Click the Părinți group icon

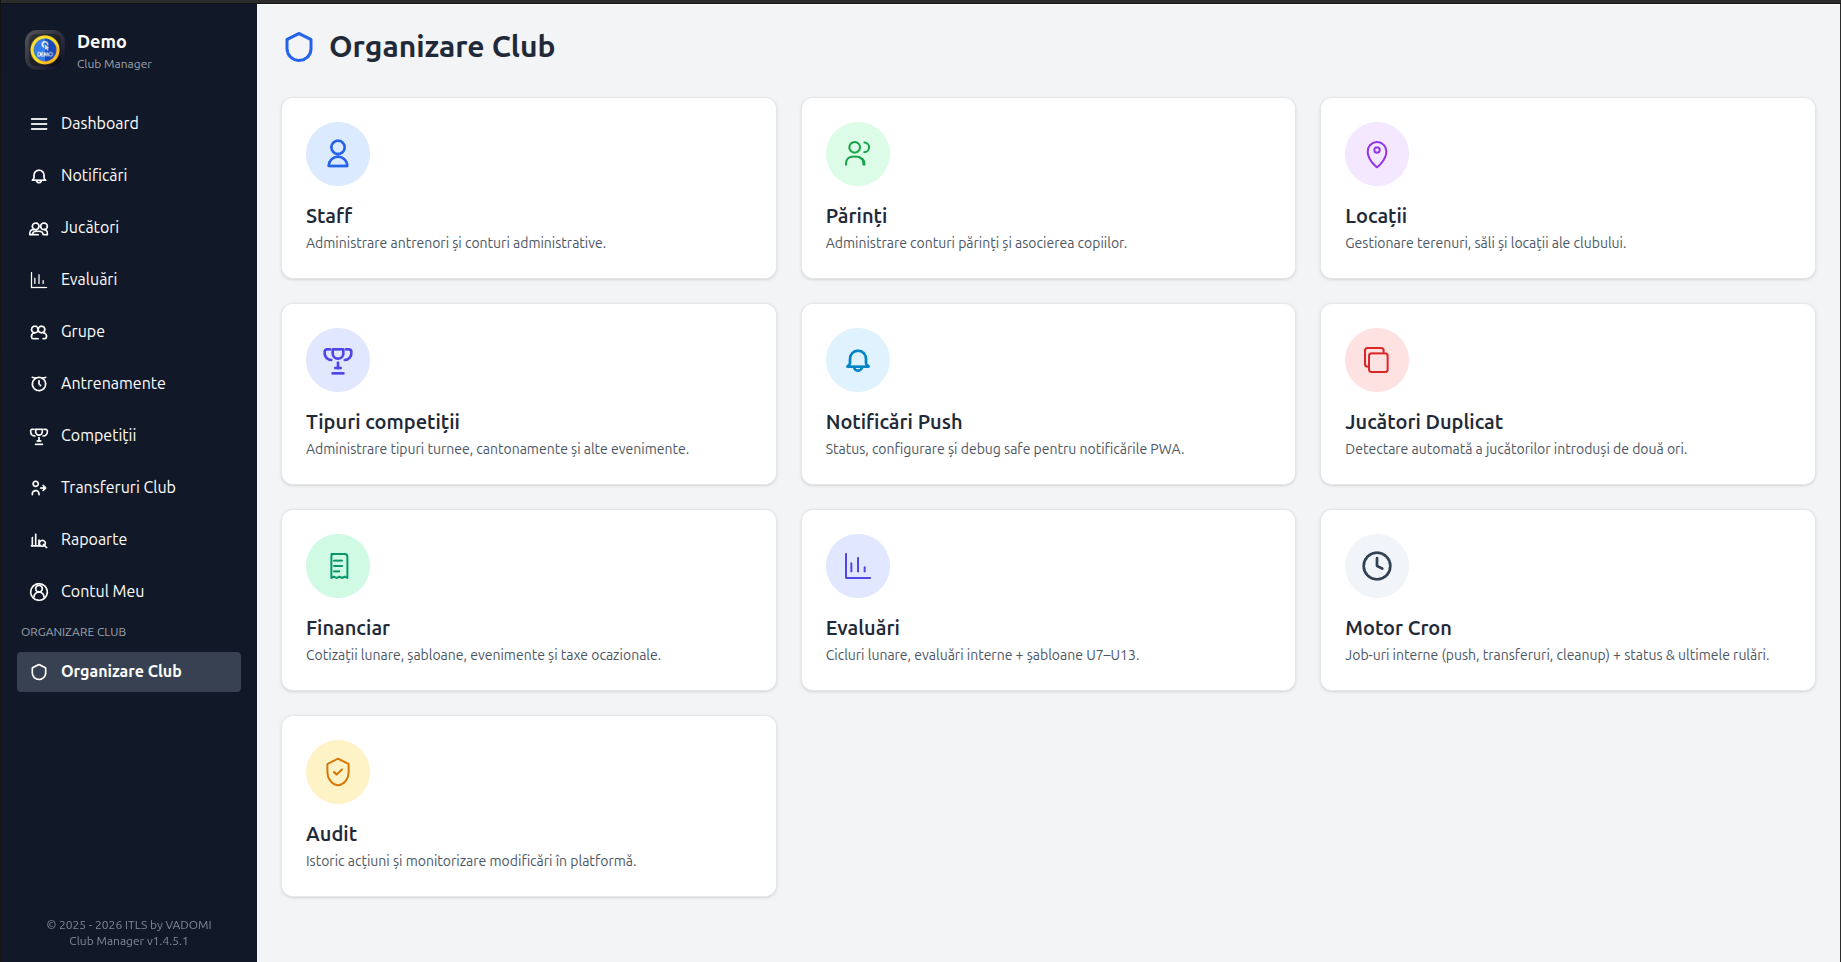point(857,154)
